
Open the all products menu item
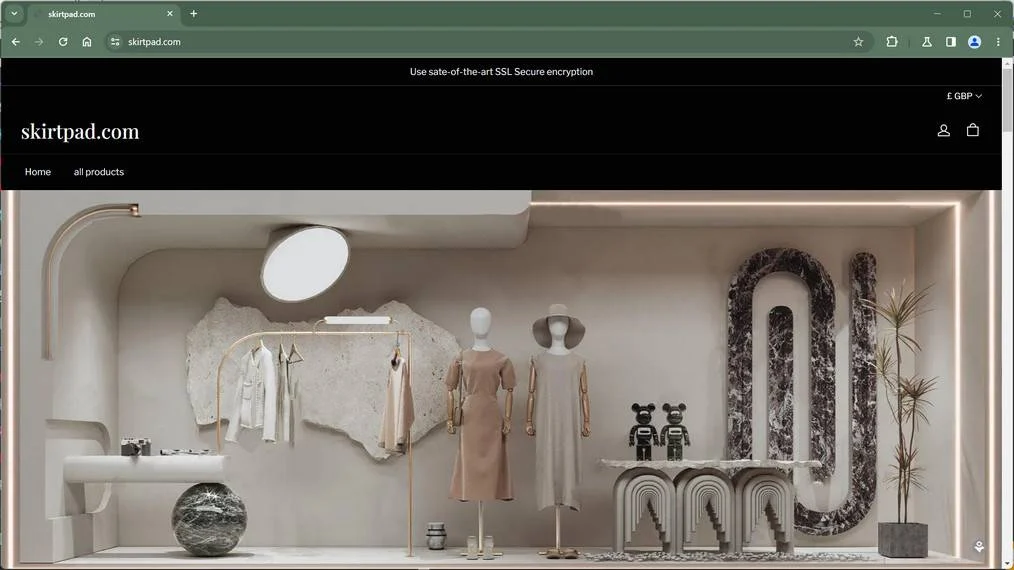[x=99, y=172]
